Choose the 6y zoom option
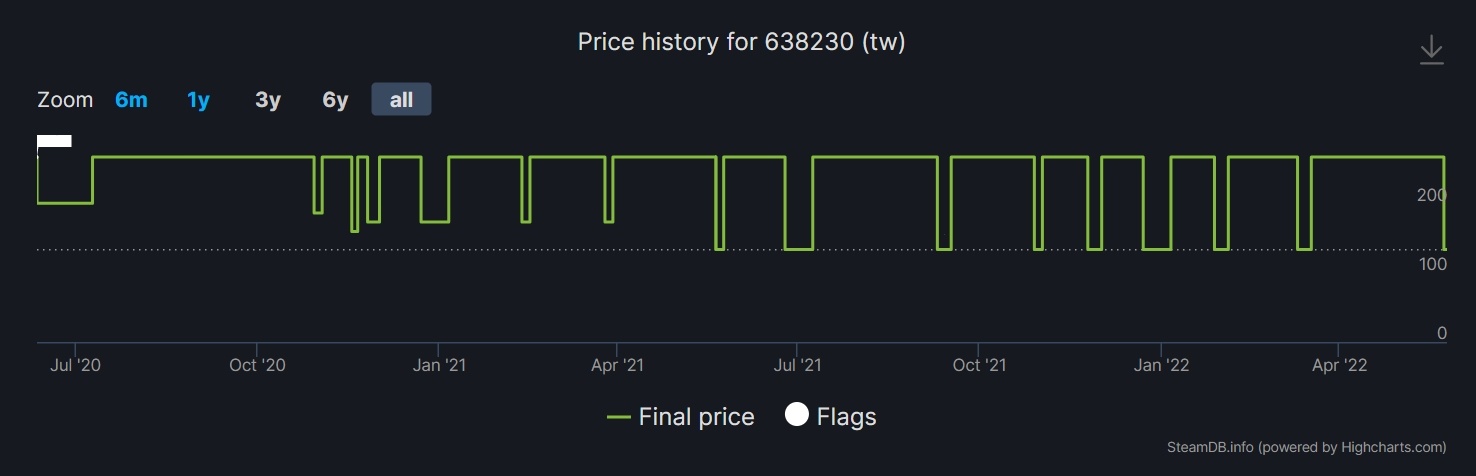This screenshot has width=1476, height=476. point(335,100)
